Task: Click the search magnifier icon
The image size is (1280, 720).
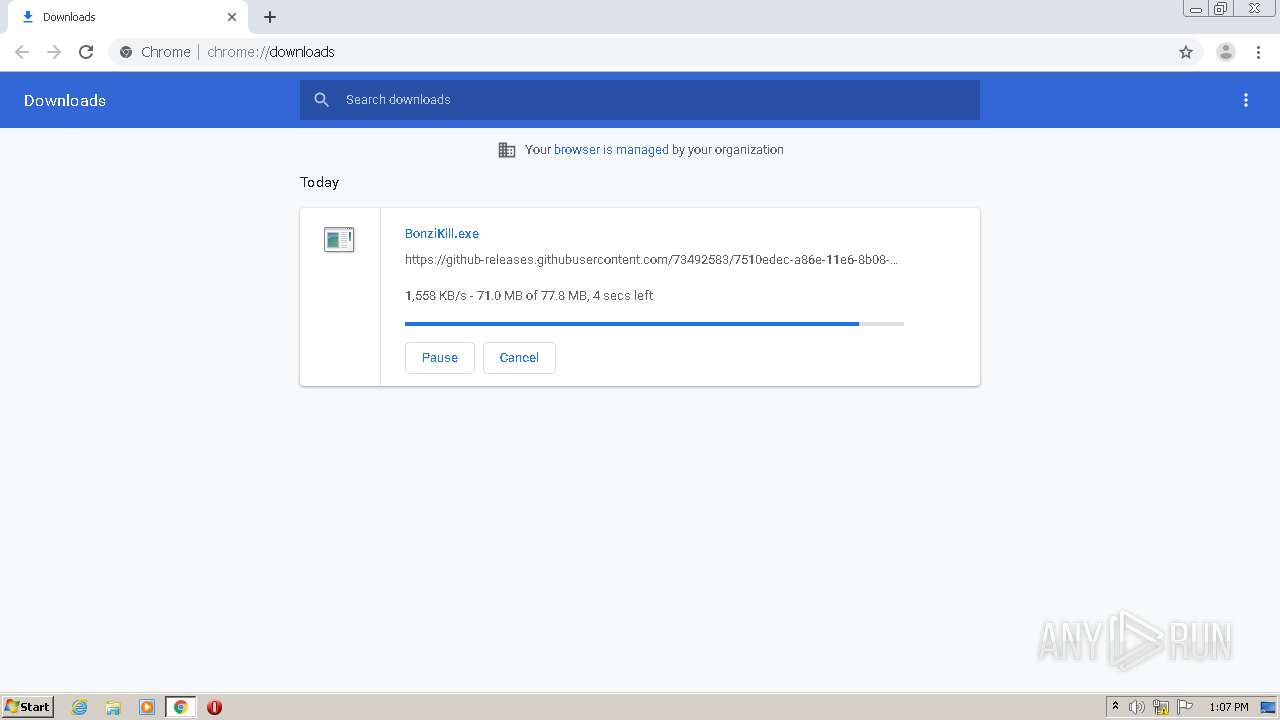Action: click(x=321, y=100)
